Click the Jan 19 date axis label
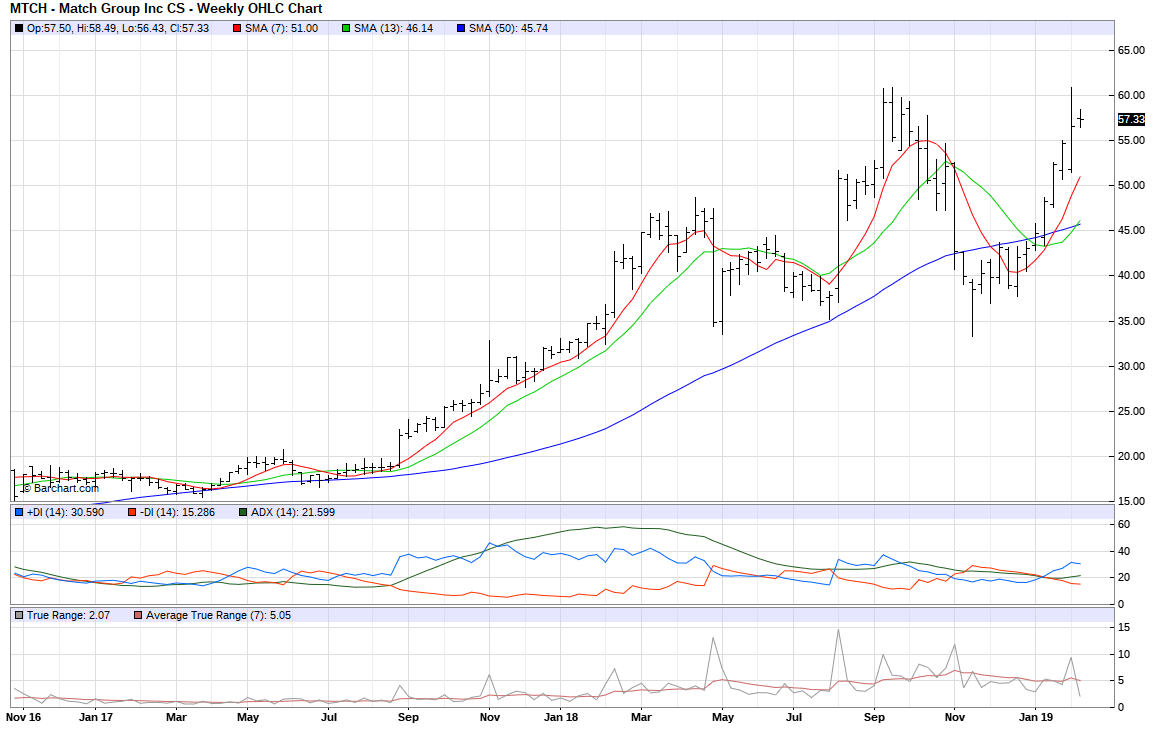Image resolution: width=1156 pixels, height=748 pixels. click(1035, 717)
